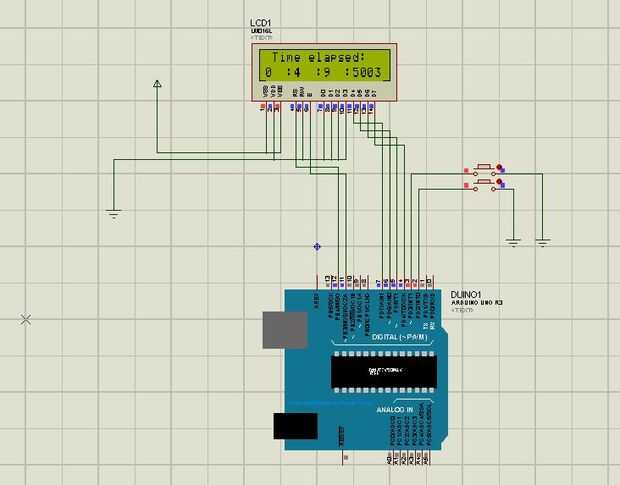Viewport: 620px width, 485px height.
Task: Select the rightmost ground symbol under the push buttons
Action: pyautogui.click(x=543, y=242)
